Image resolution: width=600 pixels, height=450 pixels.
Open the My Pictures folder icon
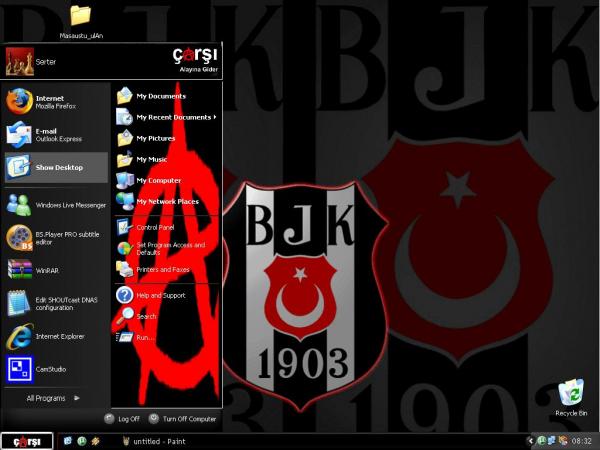[125, 138]
